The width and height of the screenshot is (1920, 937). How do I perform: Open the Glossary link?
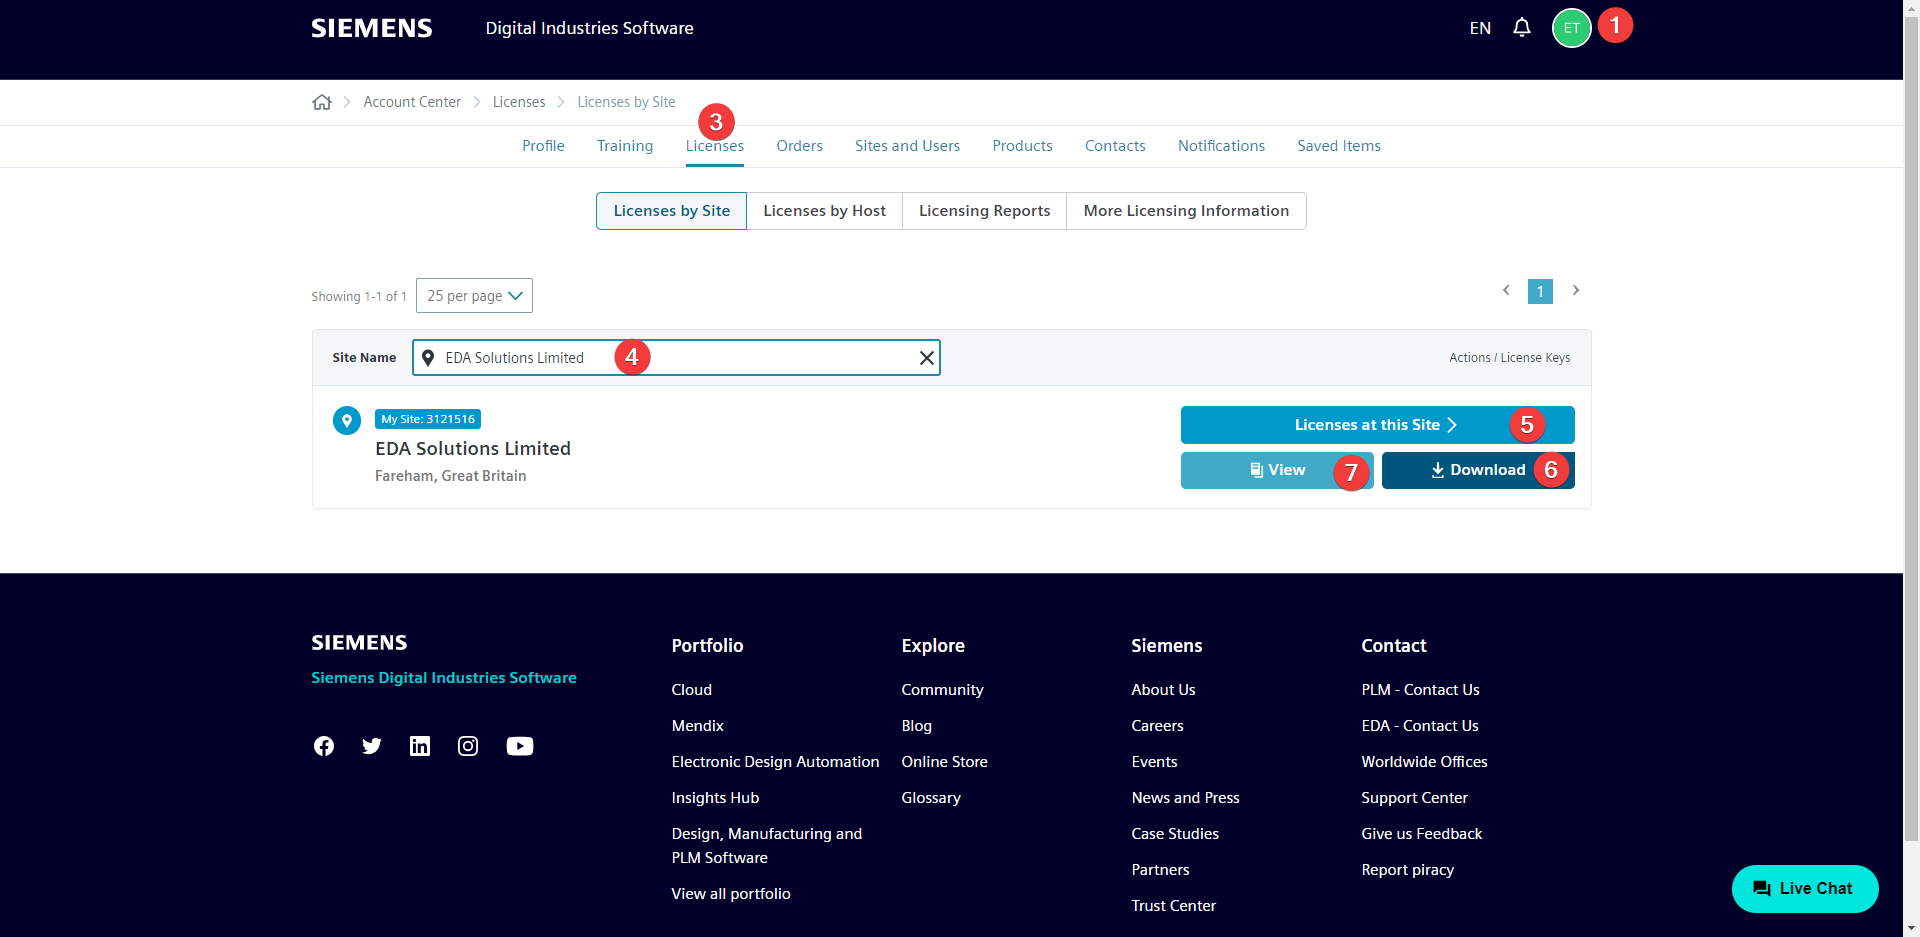(931, 798)
